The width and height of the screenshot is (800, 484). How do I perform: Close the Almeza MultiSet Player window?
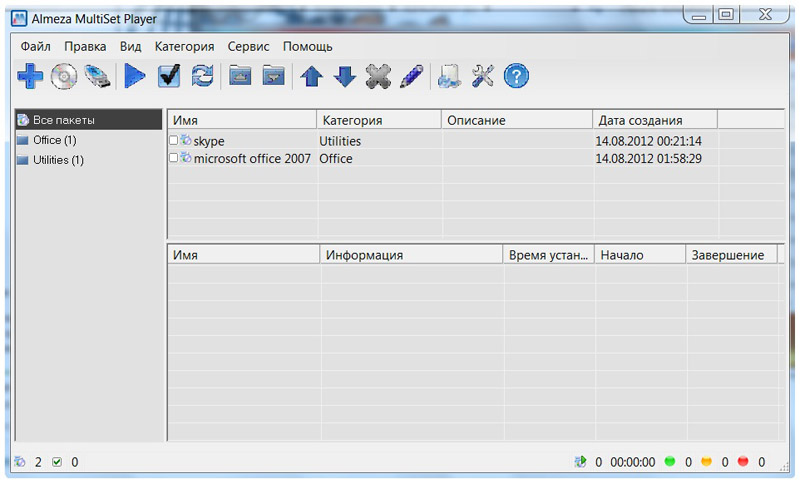[x=765, y=15]
